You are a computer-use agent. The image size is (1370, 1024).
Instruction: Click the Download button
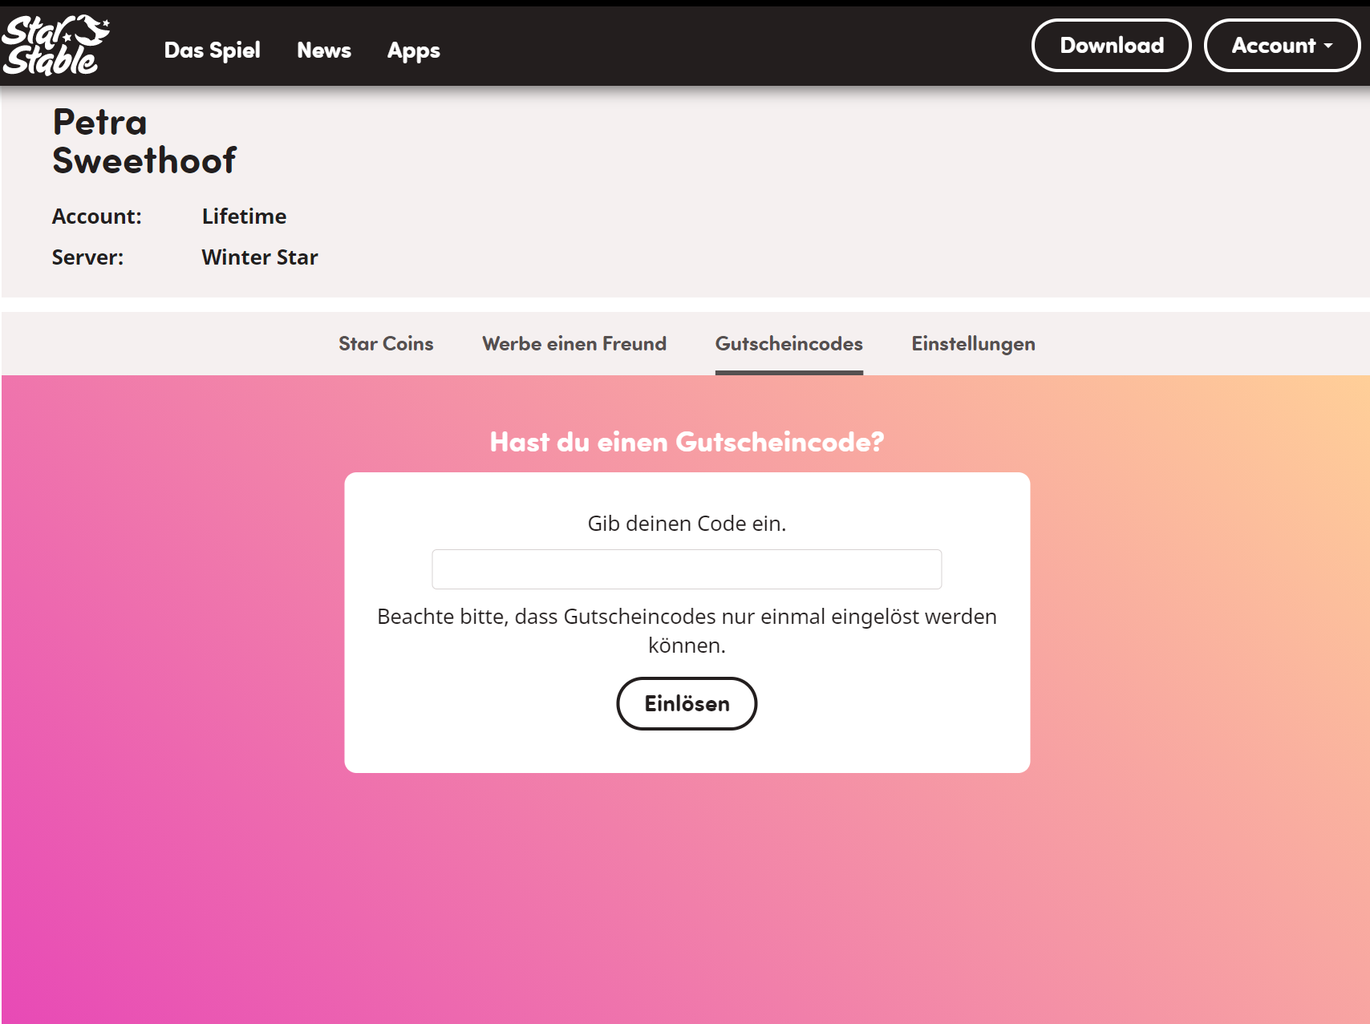point(1111,45)
